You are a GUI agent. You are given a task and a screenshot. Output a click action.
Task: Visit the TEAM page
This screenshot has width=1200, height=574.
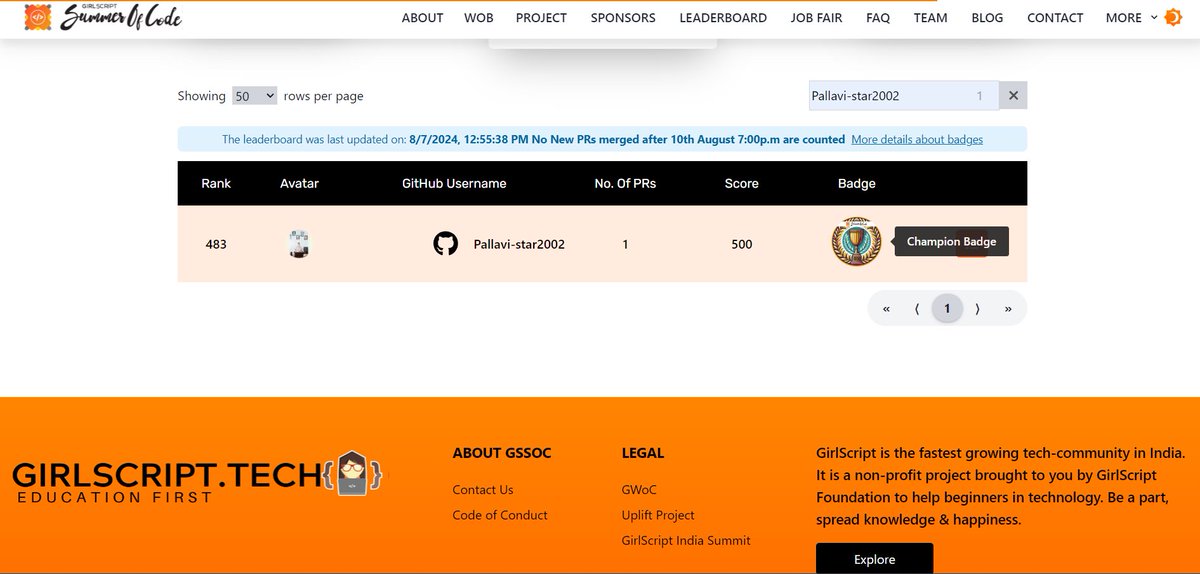click(930, 17)
